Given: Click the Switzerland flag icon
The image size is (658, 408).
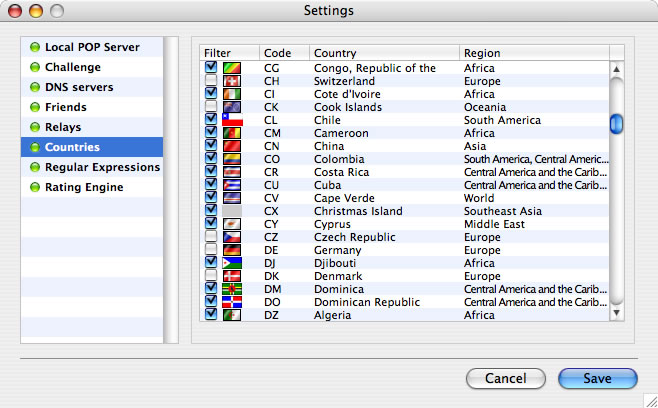Looking at the screenshot, I should click(231, 81).
